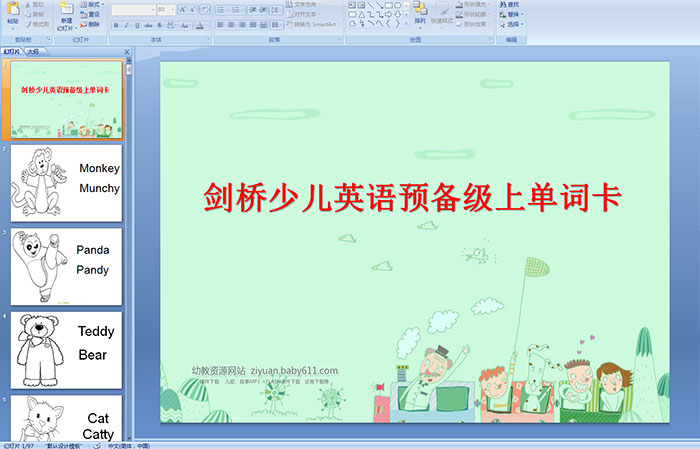Viewport: 700px width, 449px height.
Task: Open the line spacing menu
Action: click(276, 10)
